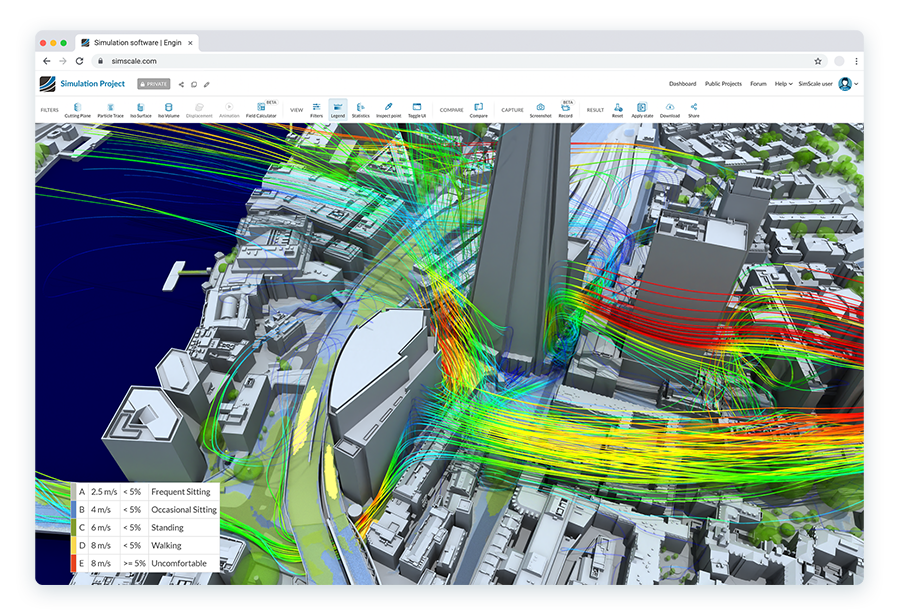
Task: Open the Statistics view
Action: pos(361,109)
